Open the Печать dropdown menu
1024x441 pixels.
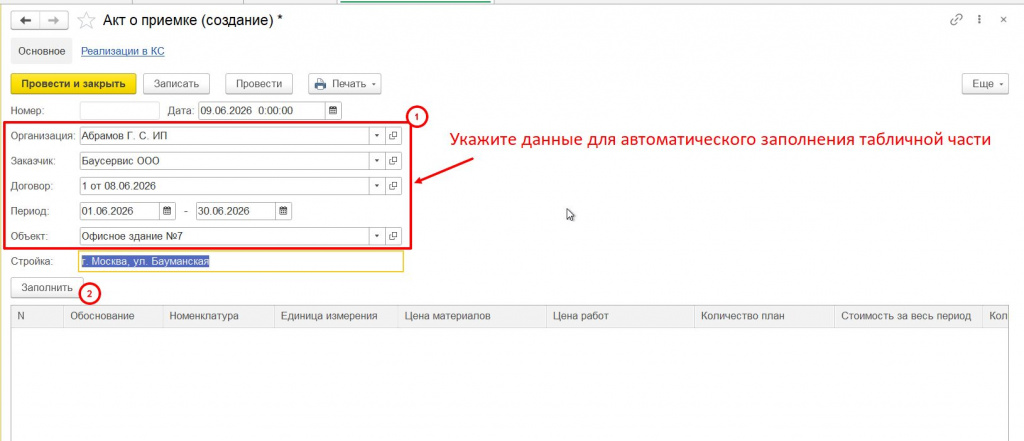click(x=345, y=84)
